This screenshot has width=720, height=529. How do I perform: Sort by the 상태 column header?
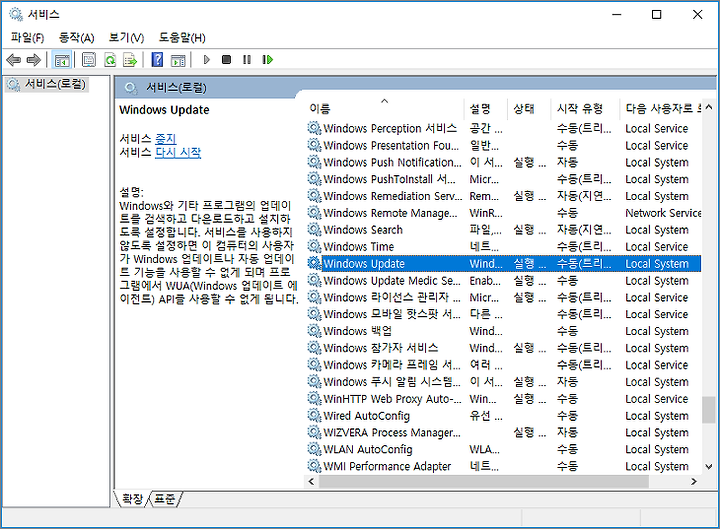coord(529,109)
